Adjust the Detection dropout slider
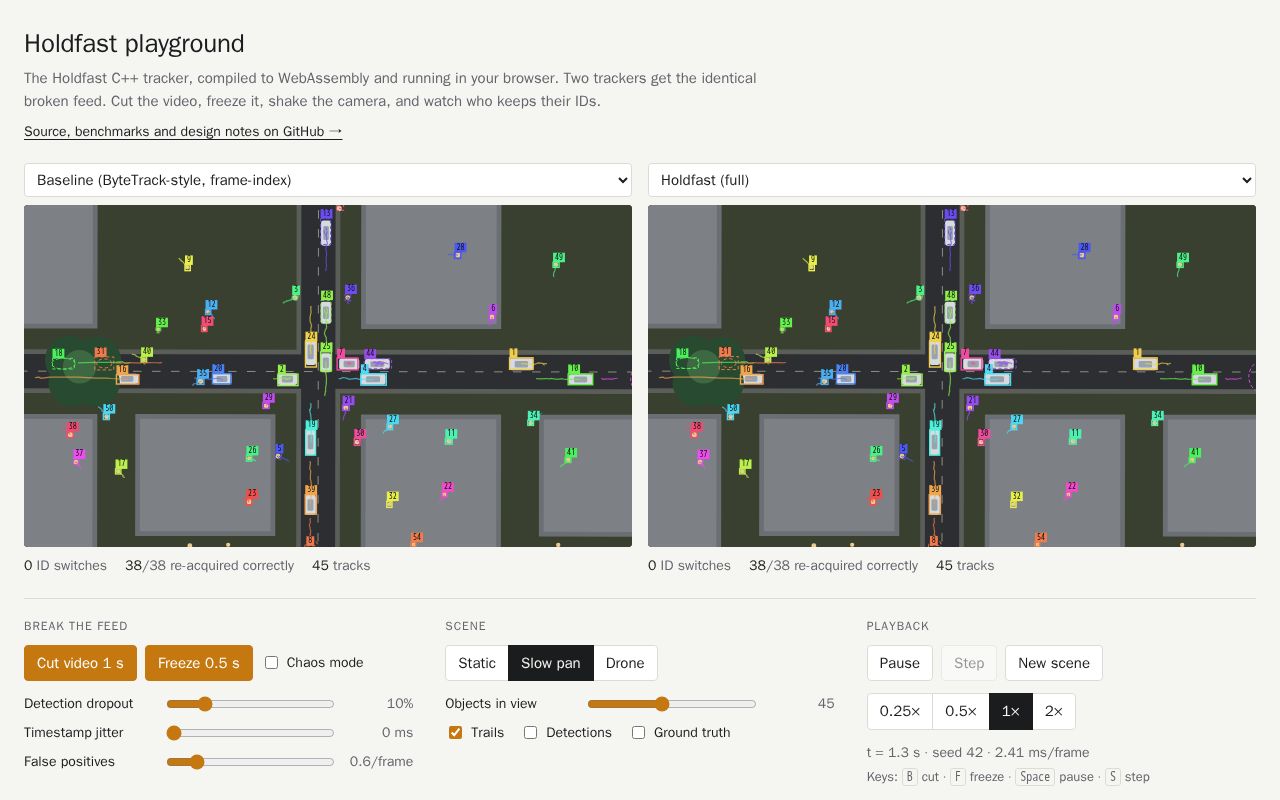This screenshot has width=1280, height=800. (250, 704)
